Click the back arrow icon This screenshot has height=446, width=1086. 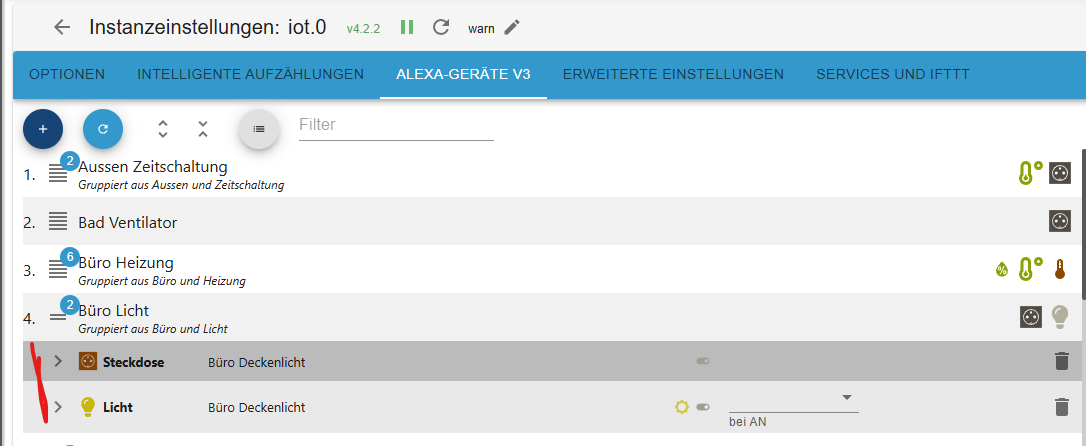[62, 27]
